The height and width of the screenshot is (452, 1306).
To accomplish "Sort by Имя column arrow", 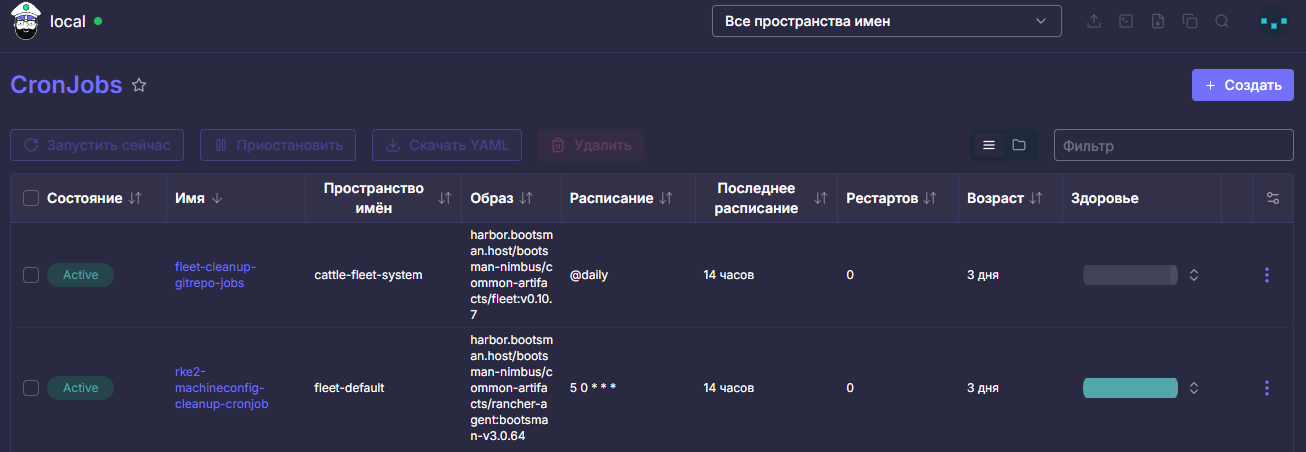I will [x=217, y=199].
